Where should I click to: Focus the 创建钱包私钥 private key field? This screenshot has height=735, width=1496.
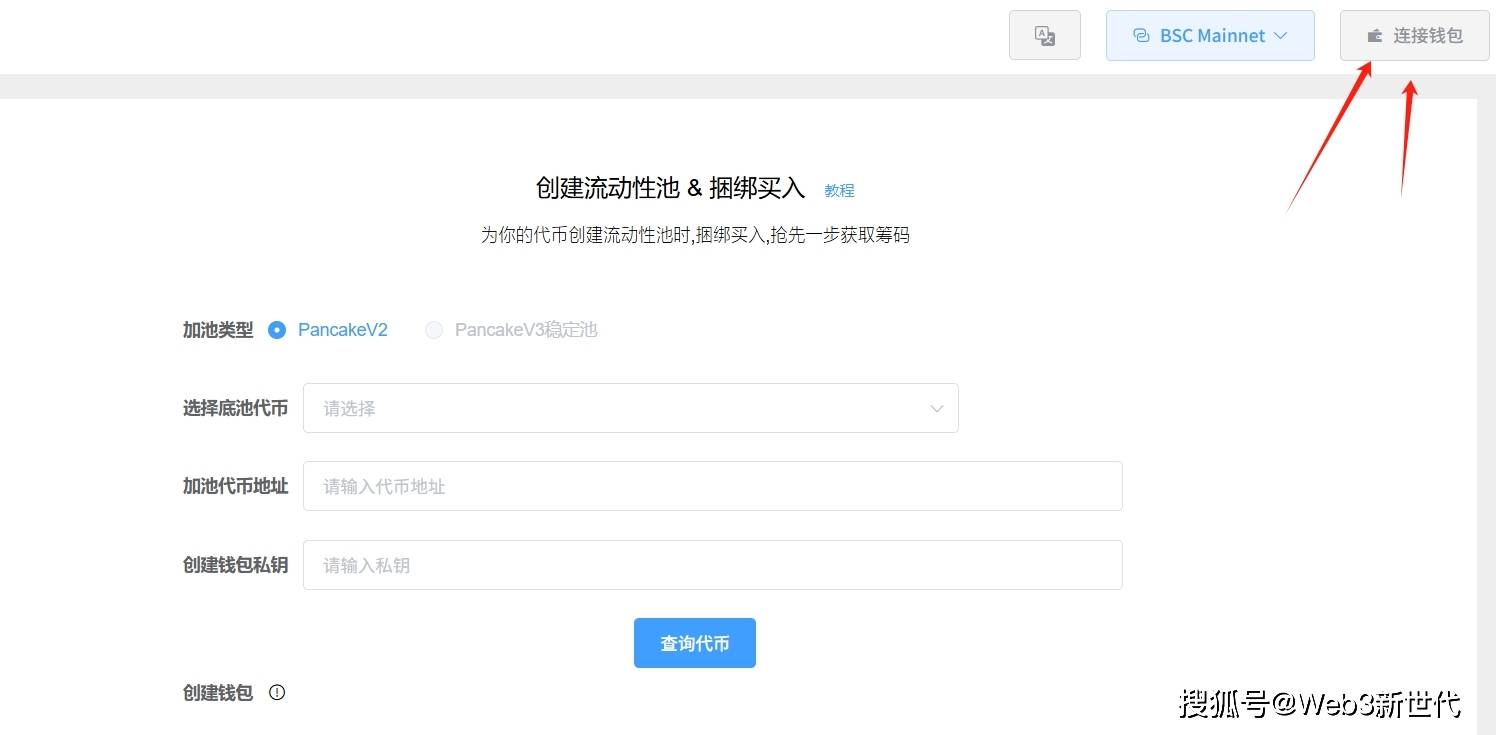click(x=712, y=565)
